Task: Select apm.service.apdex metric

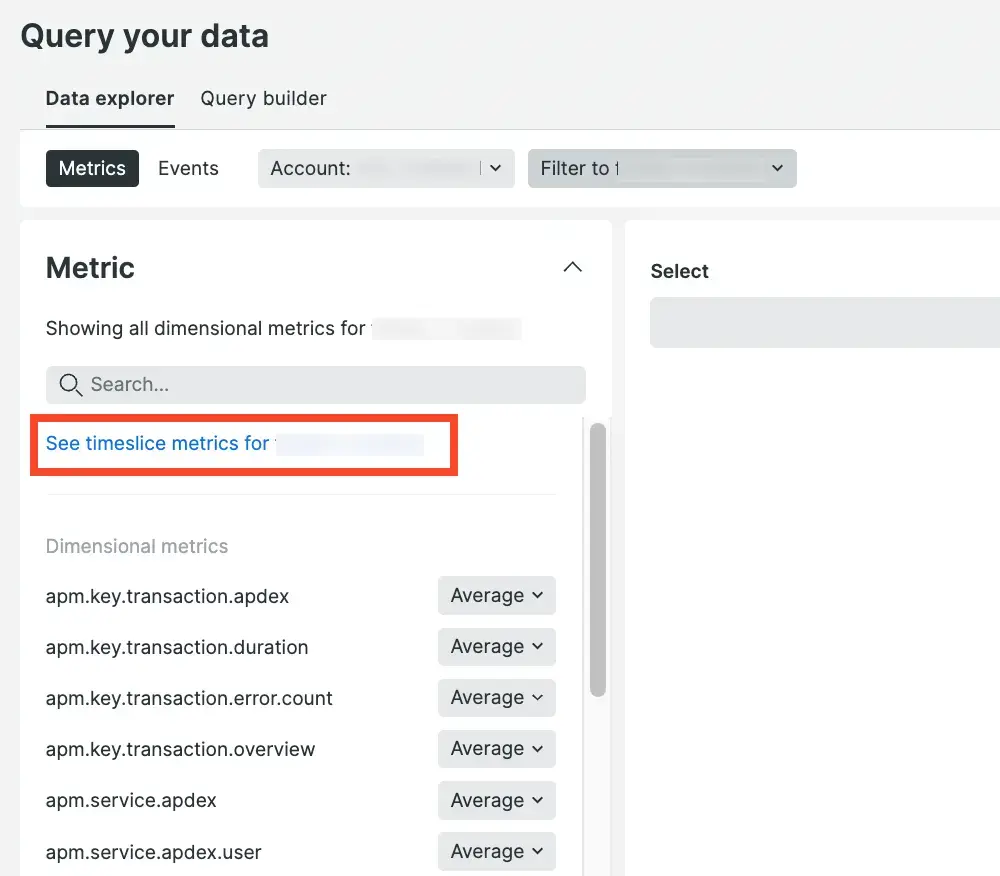Action: pos(131,800)
